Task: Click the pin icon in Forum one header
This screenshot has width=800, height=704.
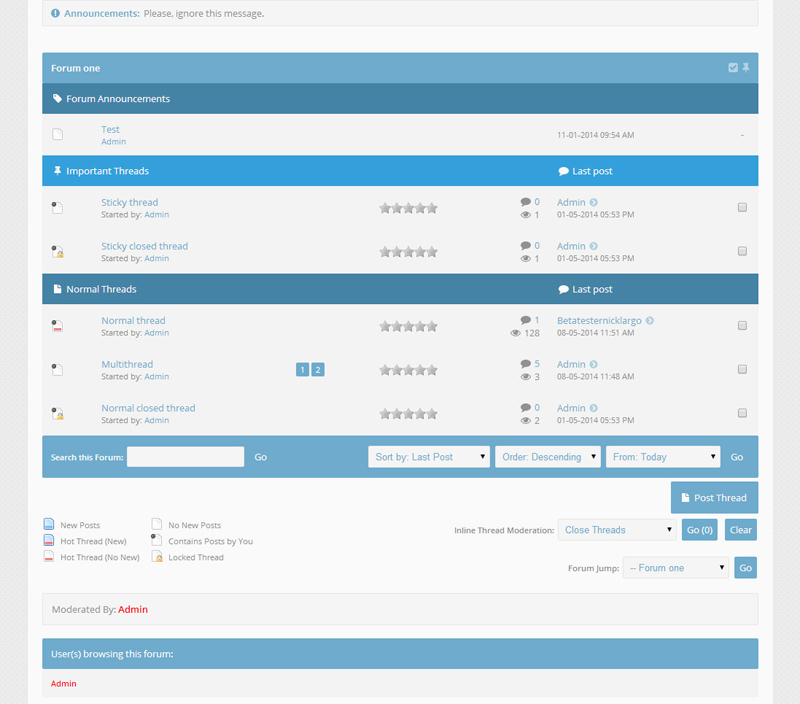Action: (746, 68)
